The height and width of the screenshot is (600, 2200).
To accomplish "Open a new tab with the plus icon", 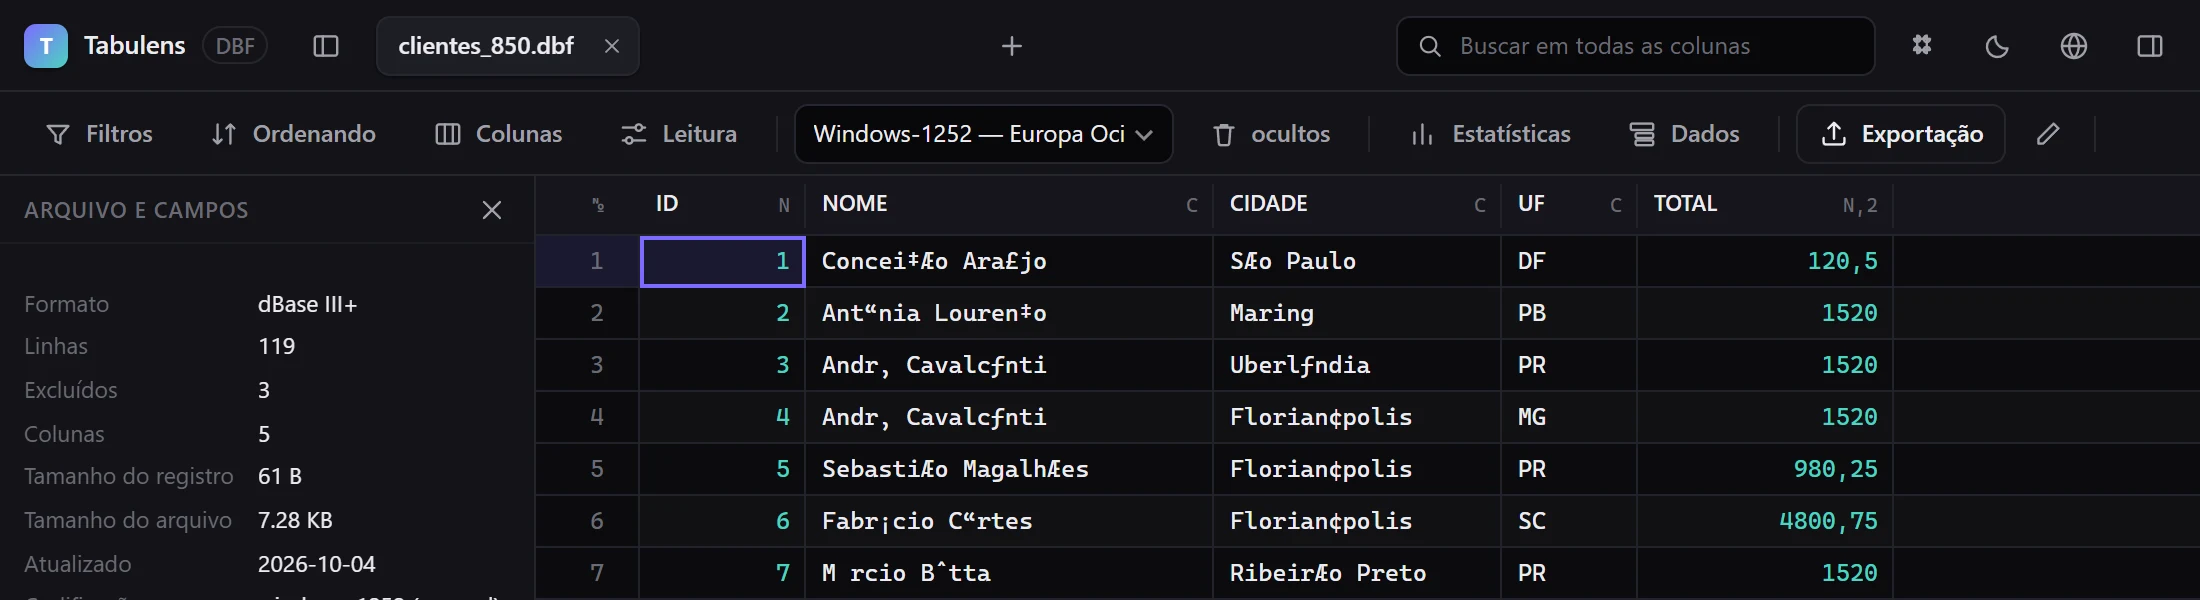I will 1012,46.
